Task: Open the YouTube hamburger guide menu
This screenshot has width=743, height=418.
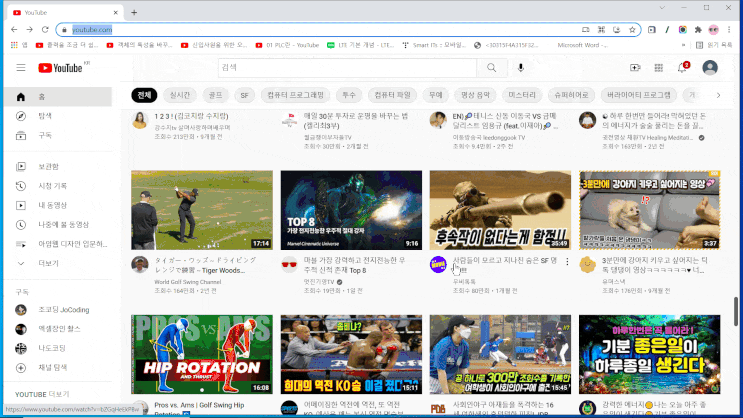Action: point(21,68)
